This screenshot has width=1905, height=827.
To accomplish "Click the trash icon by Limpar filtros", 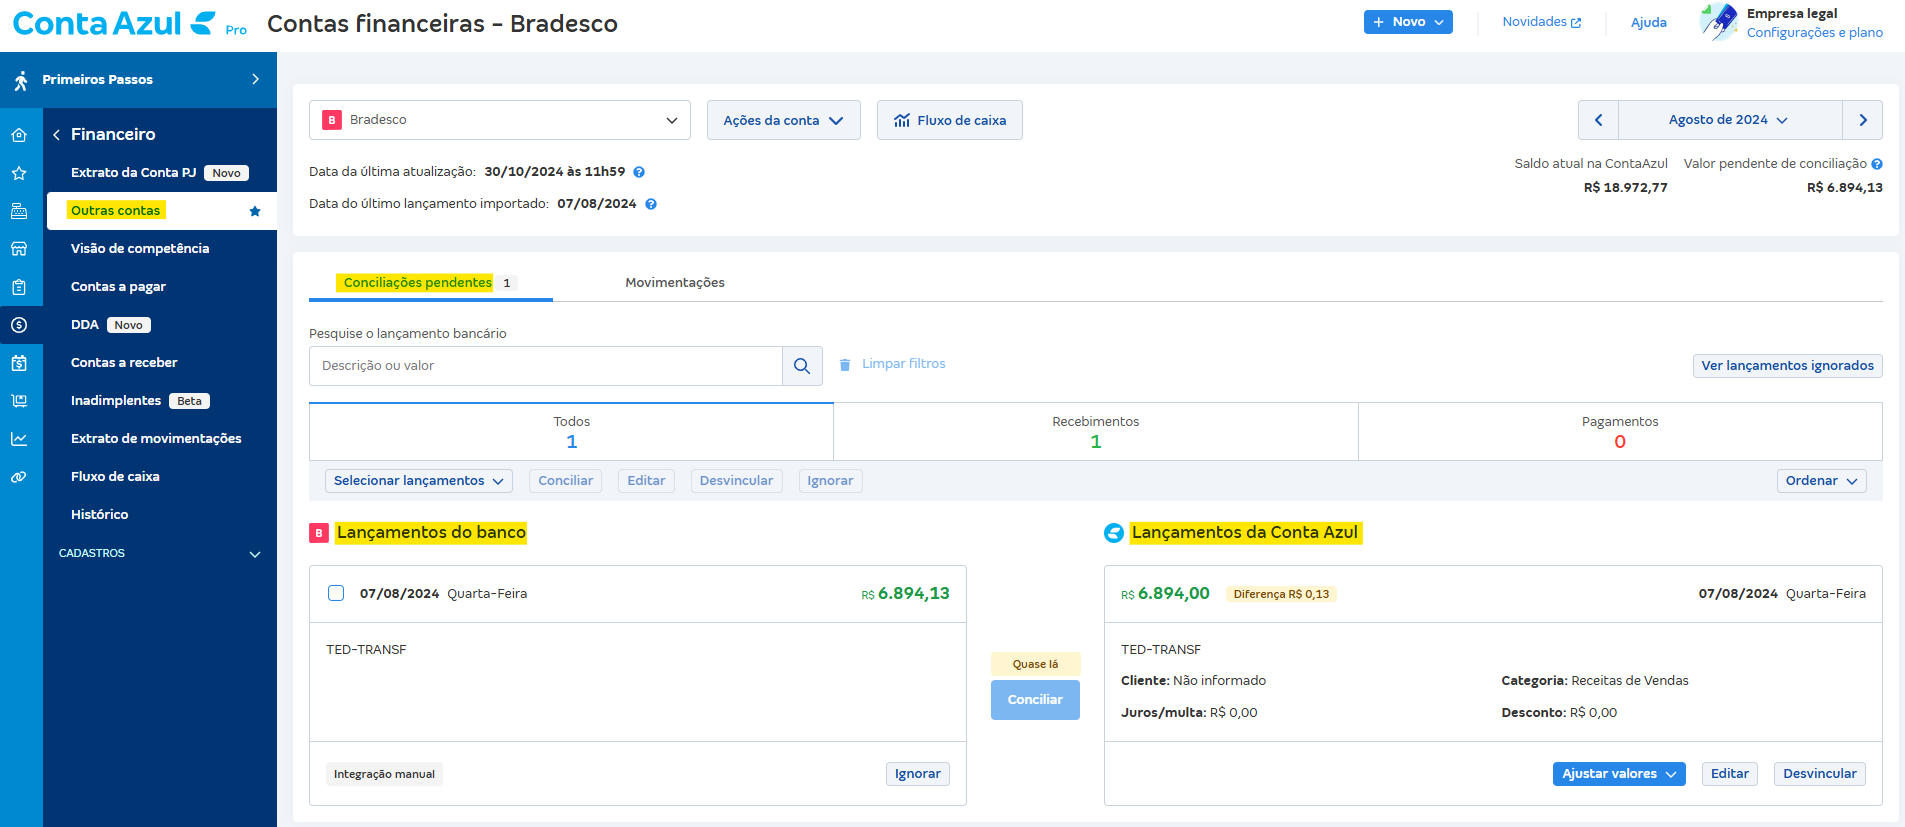I will click(x=845, y=364).
